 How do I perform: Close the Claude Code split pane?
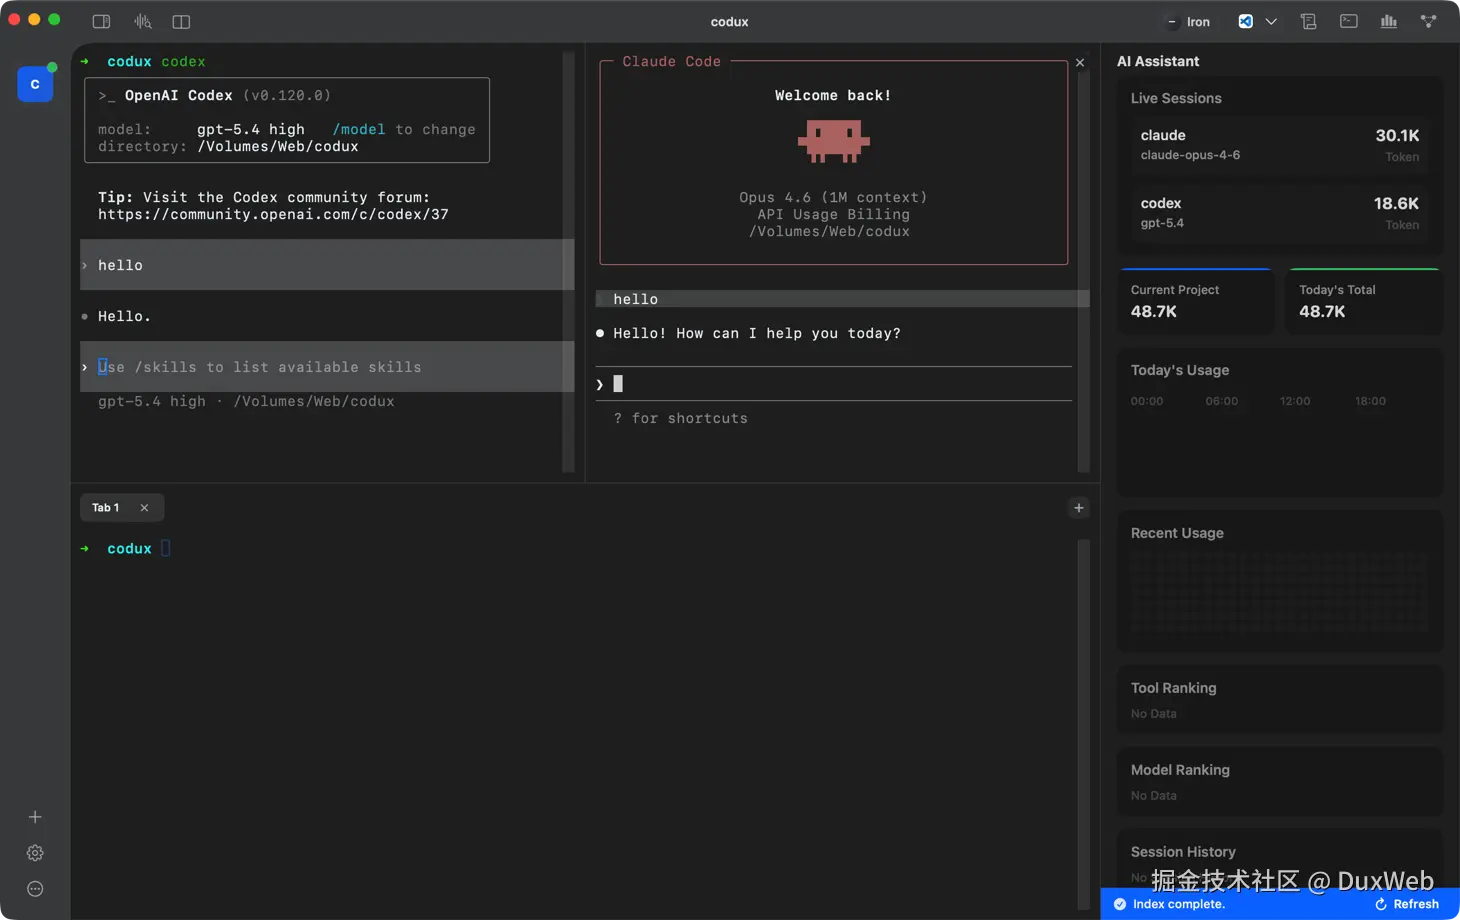pos(1080,63)
